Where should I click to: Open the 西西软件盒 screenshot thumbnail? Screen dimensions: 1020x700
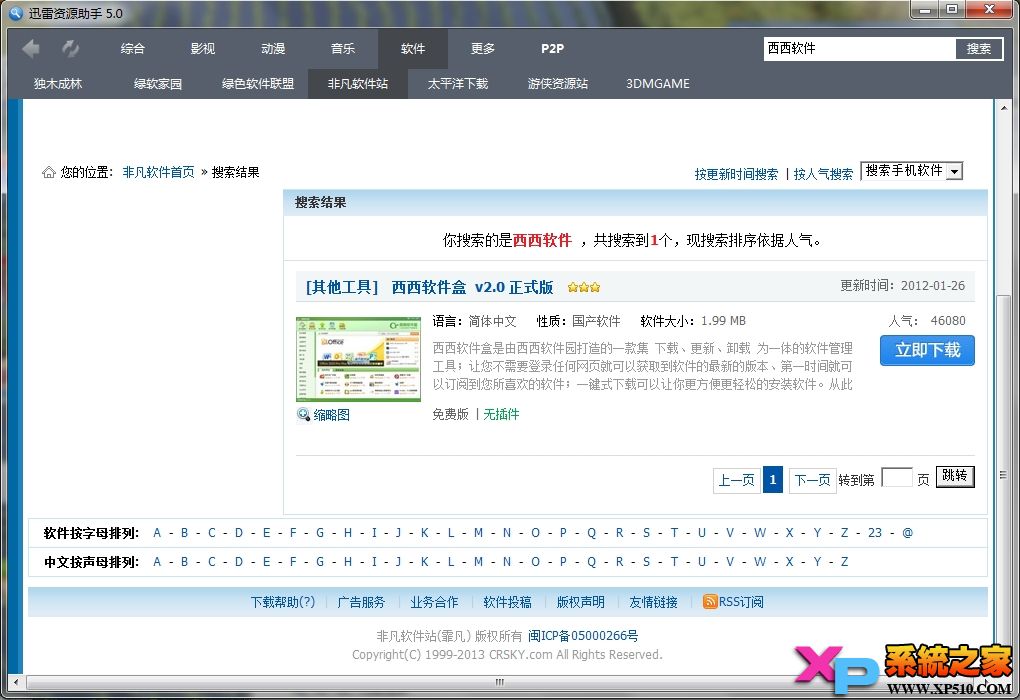(358, 359)
